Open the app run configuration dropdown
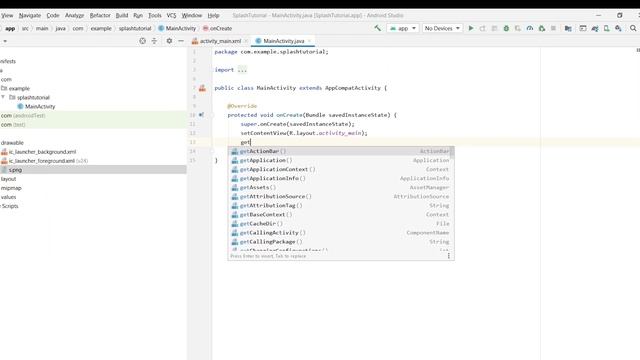The width and height of the screenshot is (640, 360). pos(403,28)
